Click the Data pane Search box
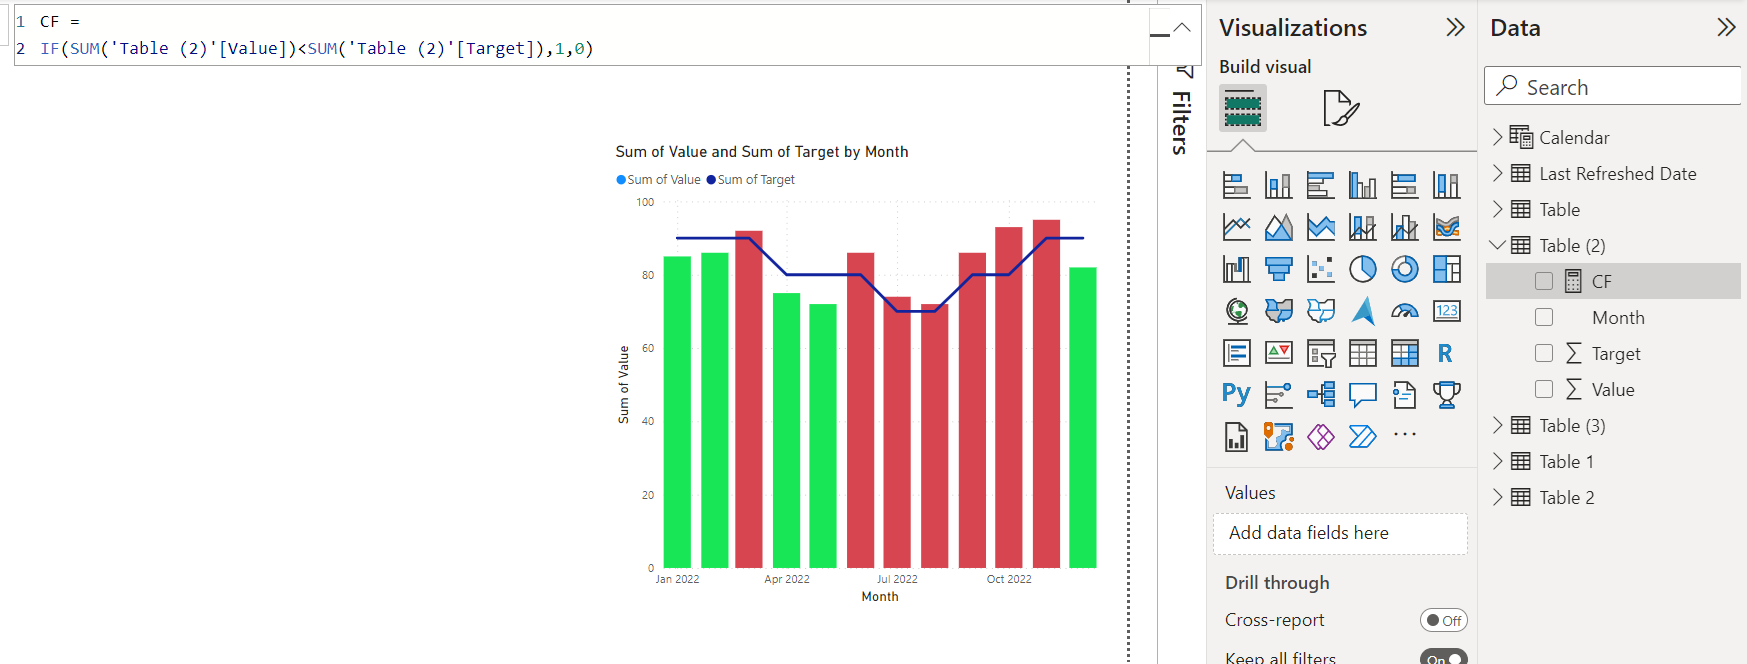This screenshot has width=1747, height=664. click(x=1613, y=87)
